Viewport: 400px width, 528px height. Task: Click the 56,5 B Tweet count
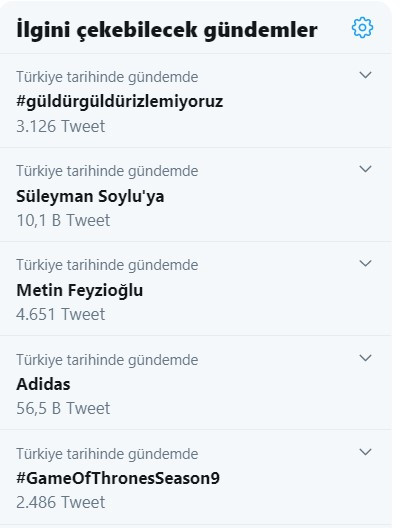pyautogui.click(x=63, y=408)
